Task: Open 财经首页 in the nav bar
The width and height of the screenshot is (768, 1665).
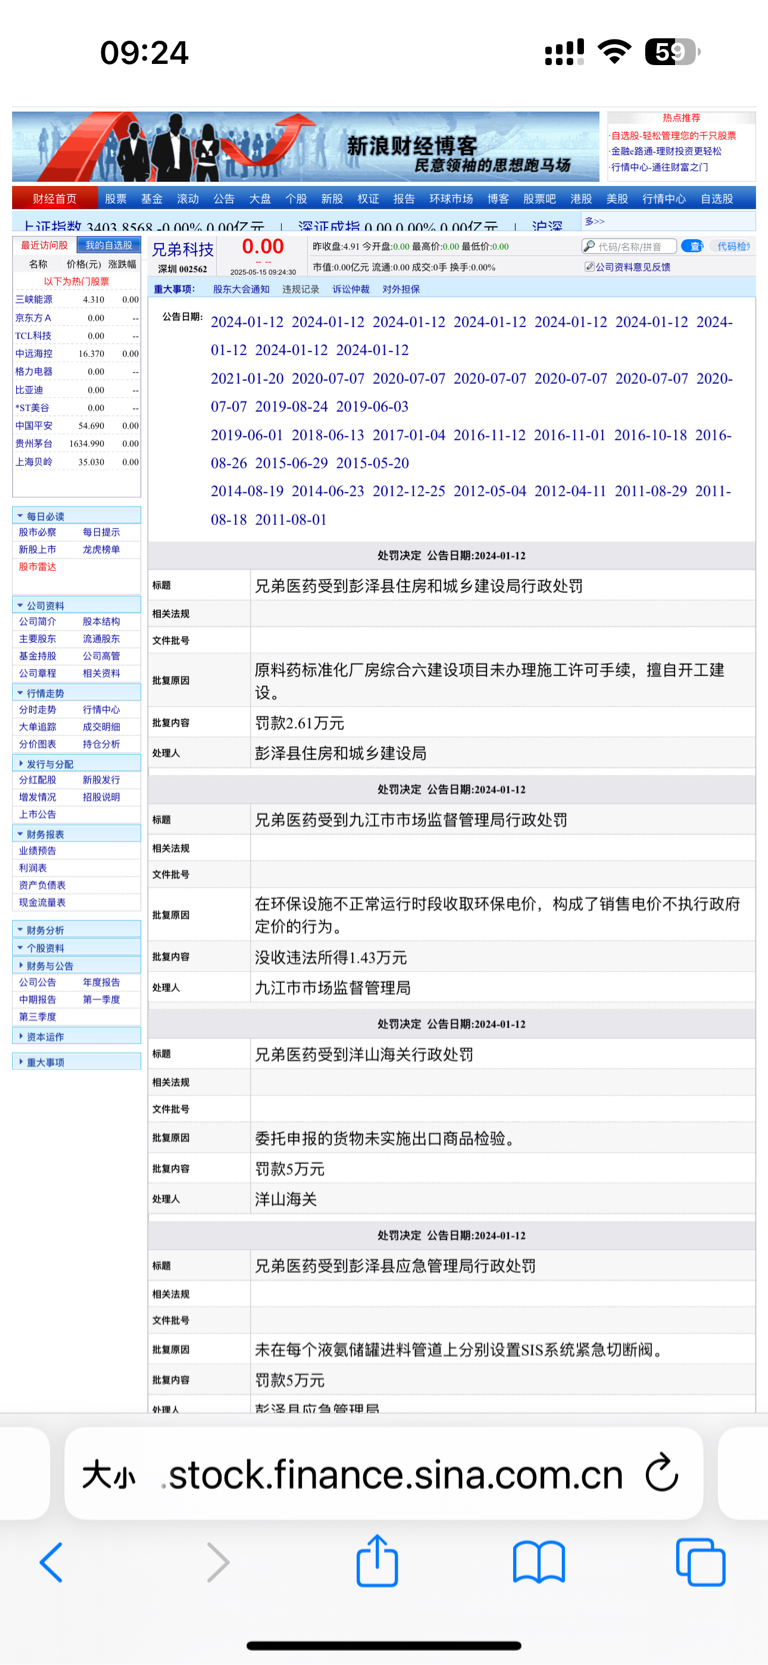Action: point(55,199)
